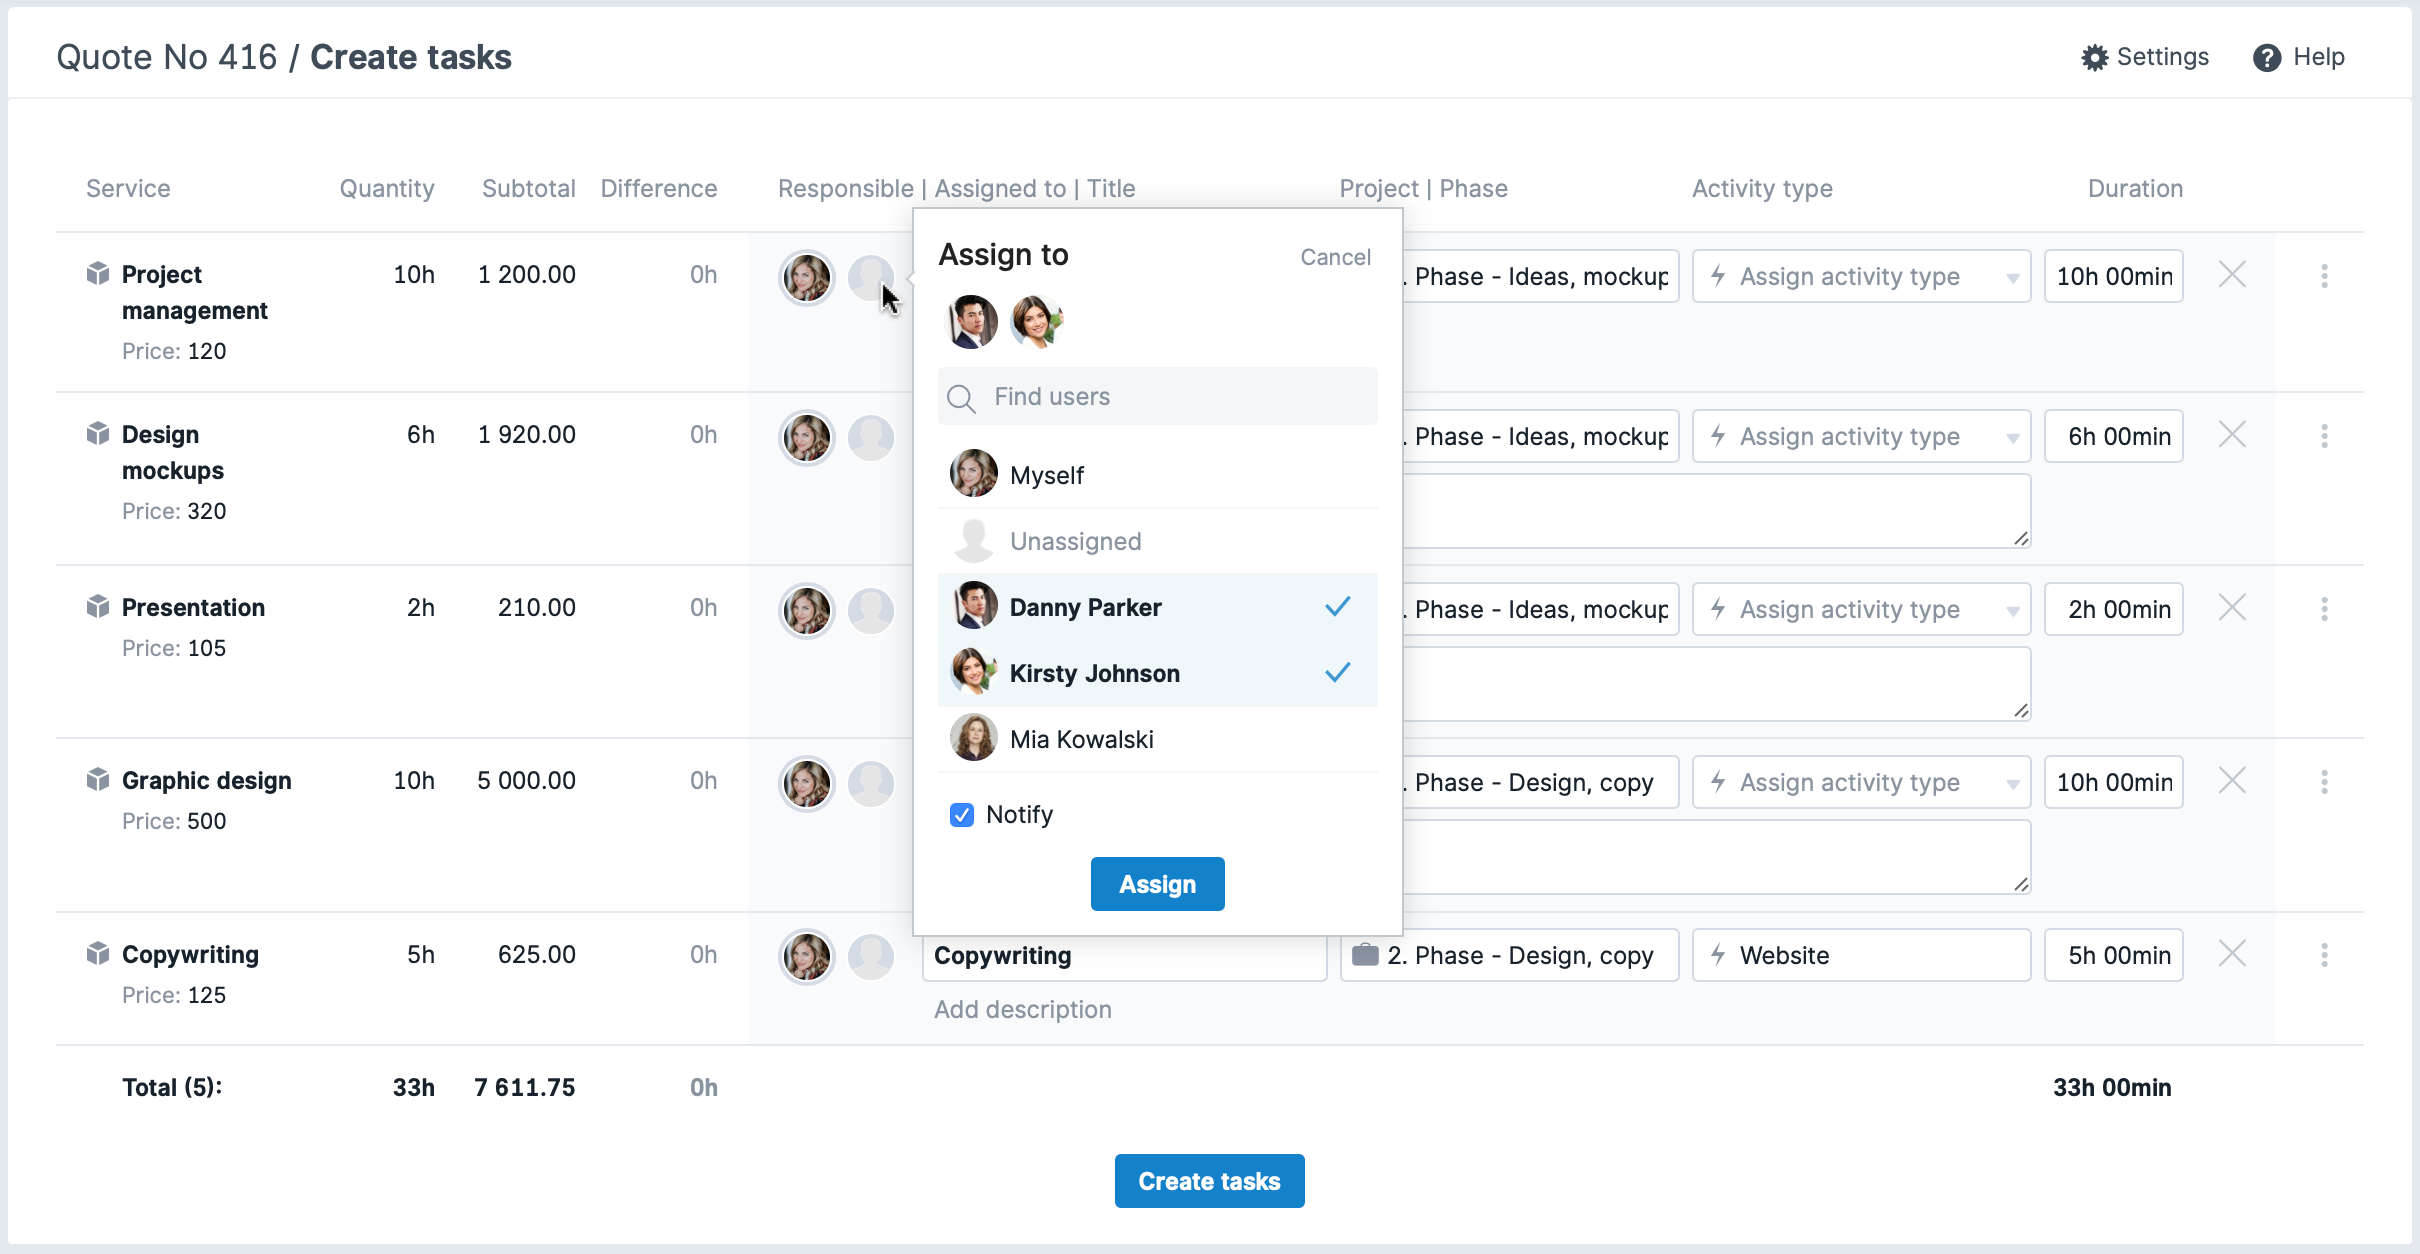Click the description box in Design mockups row
Viewport: 2420px width, 1254px height.
(1717, 511)
